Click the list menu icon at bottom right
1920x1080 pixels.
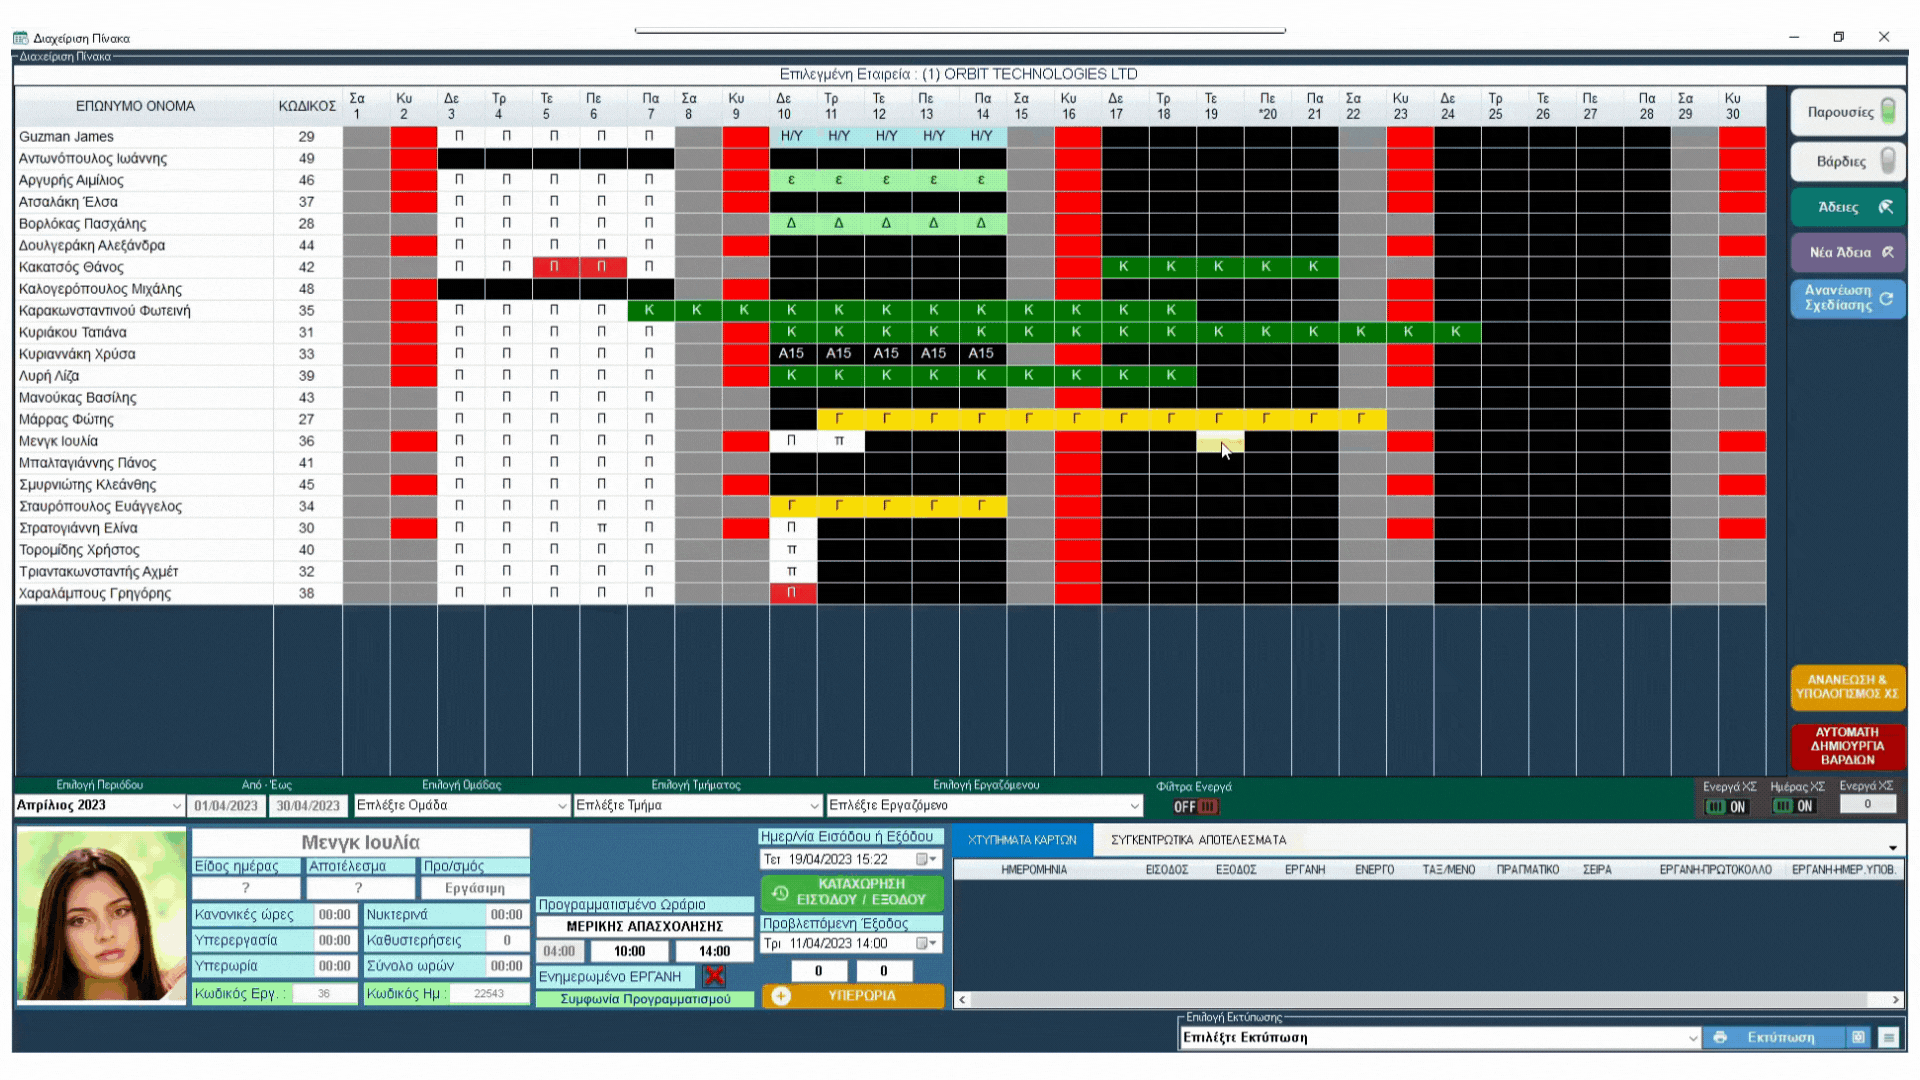(1888, 1038)
